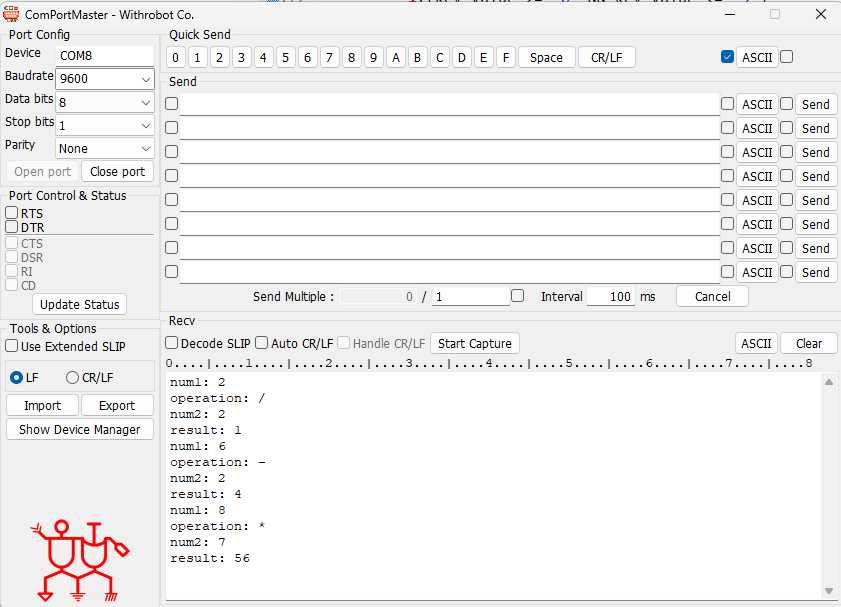Viewport: 841px width, 607px height.
Task: Click Recv scrollbar down arrow
Action: pyautogui.click(x=829, y=591)
